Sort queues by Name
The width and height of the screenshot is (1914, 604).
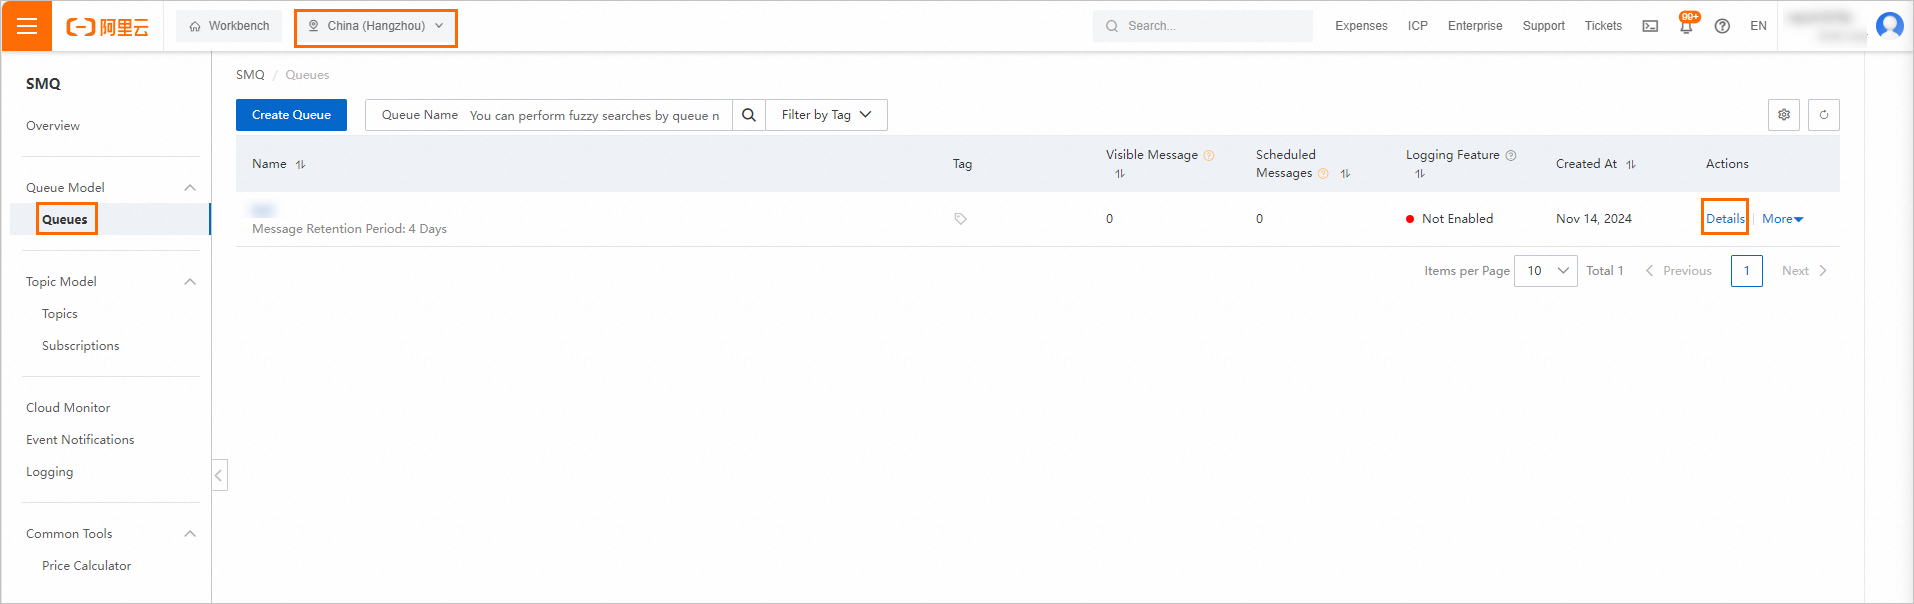pos(300,165)
